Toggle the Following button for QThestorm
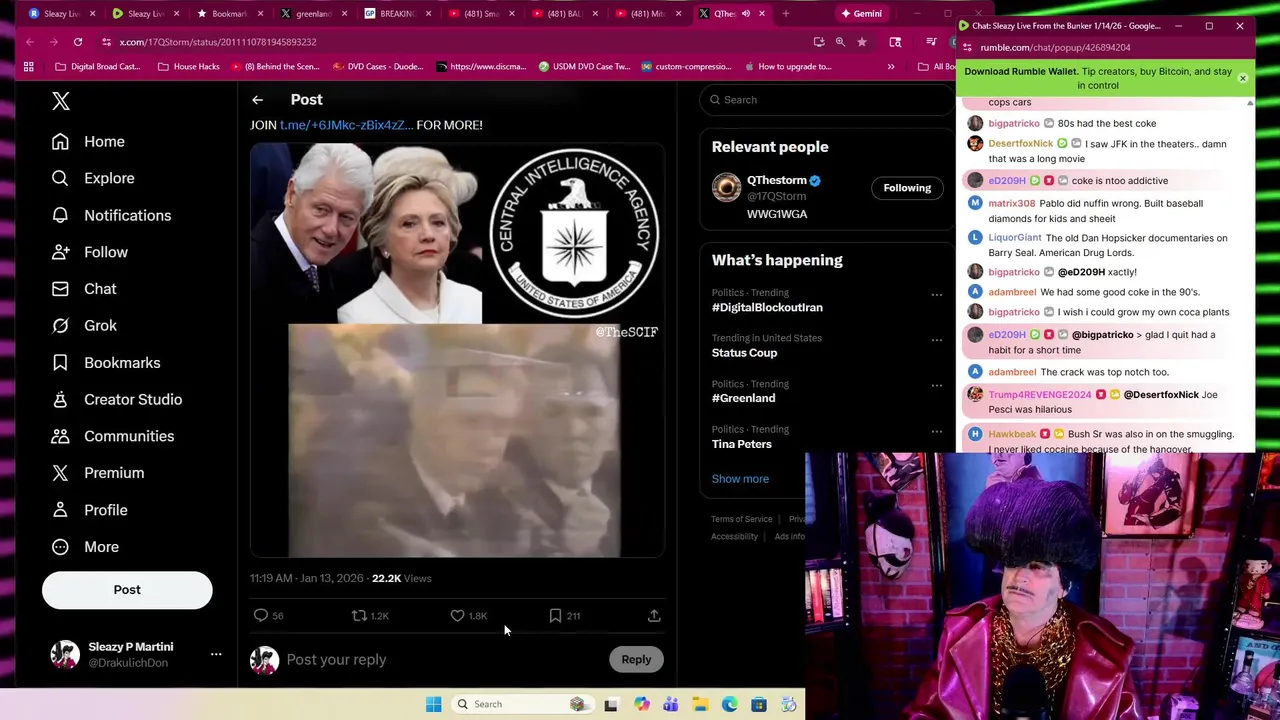This screenshot has width=1280, height=720. tap(907, 188)
